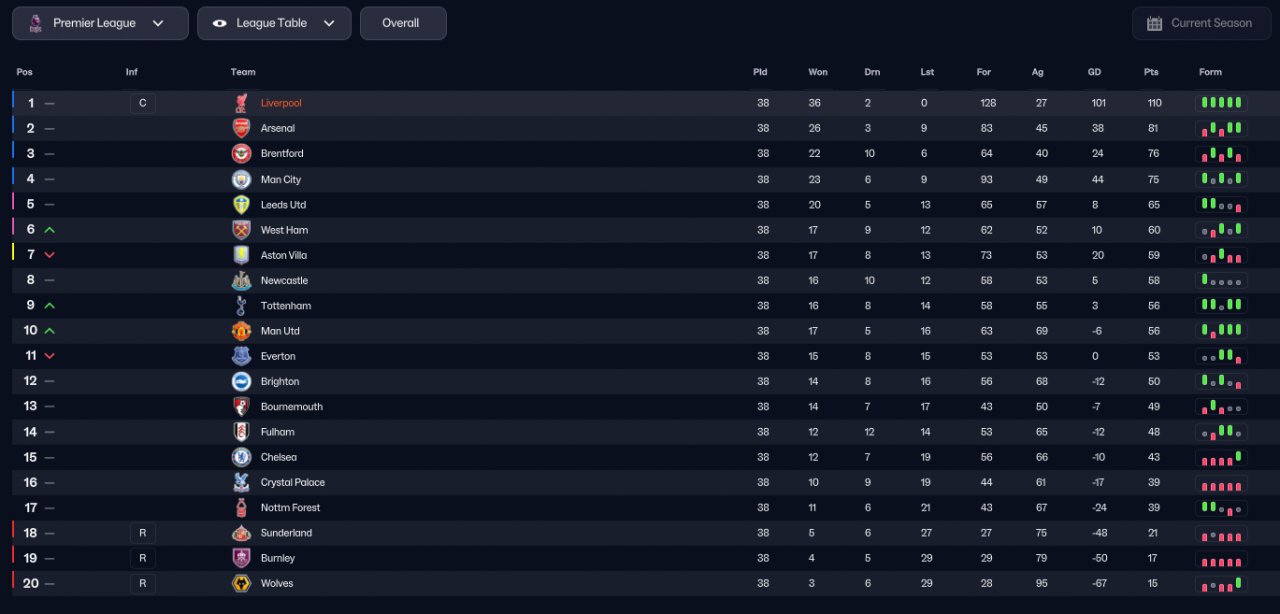
Task: Click the Man City club crest
Action: point(241,179)
